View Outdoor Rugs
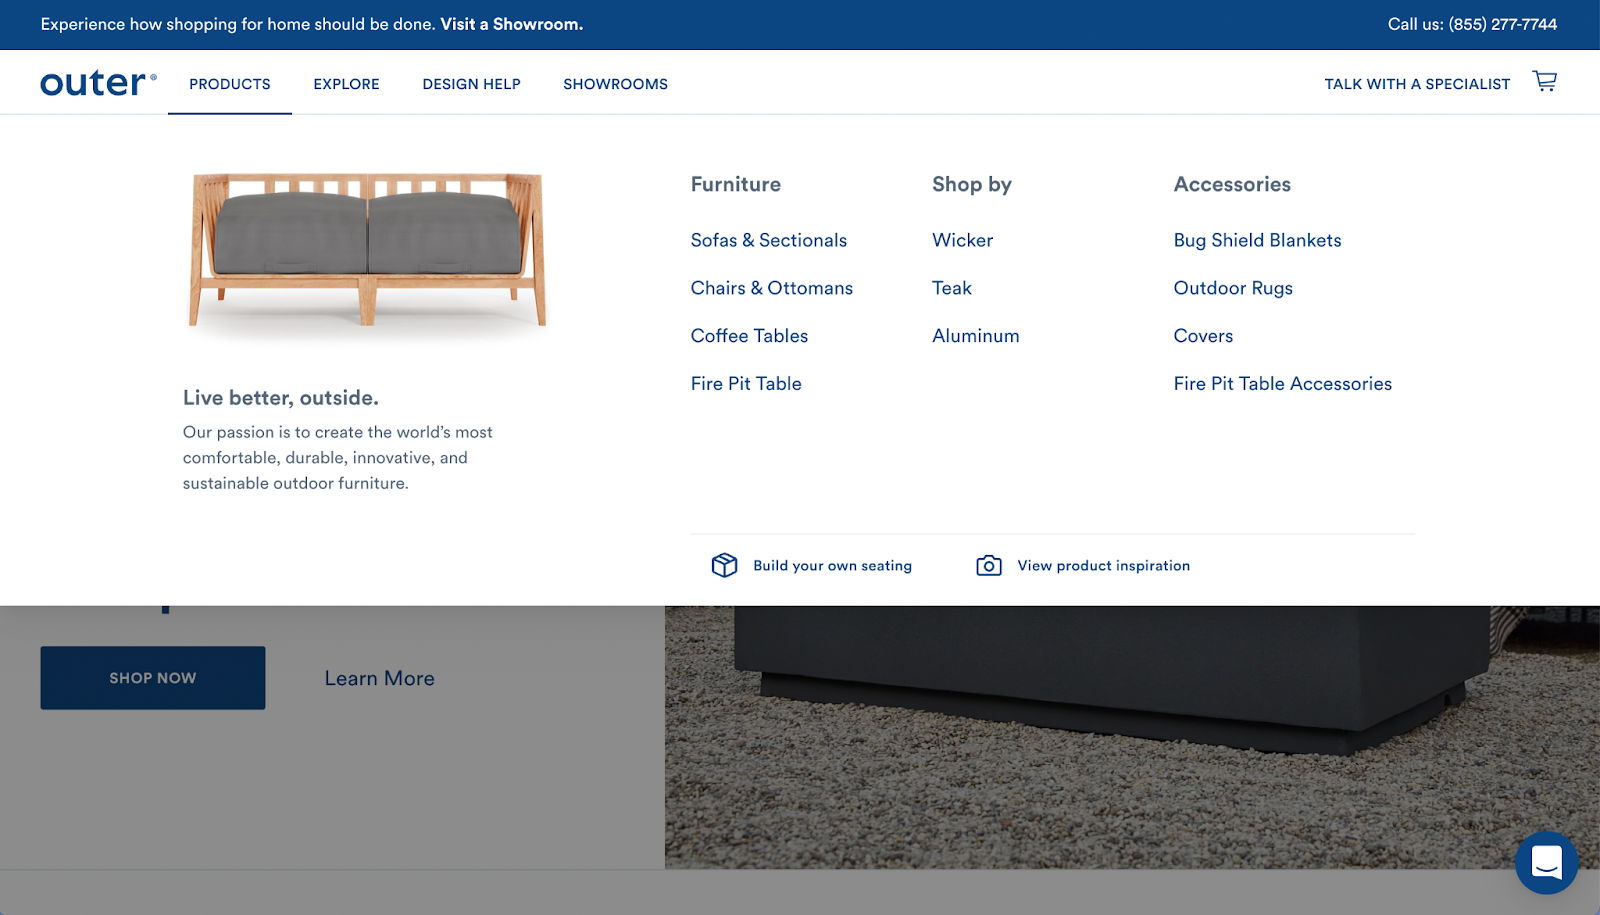Image resolution: width=1600 pixels, height=915 pixels. click(x=1233, y=288)
